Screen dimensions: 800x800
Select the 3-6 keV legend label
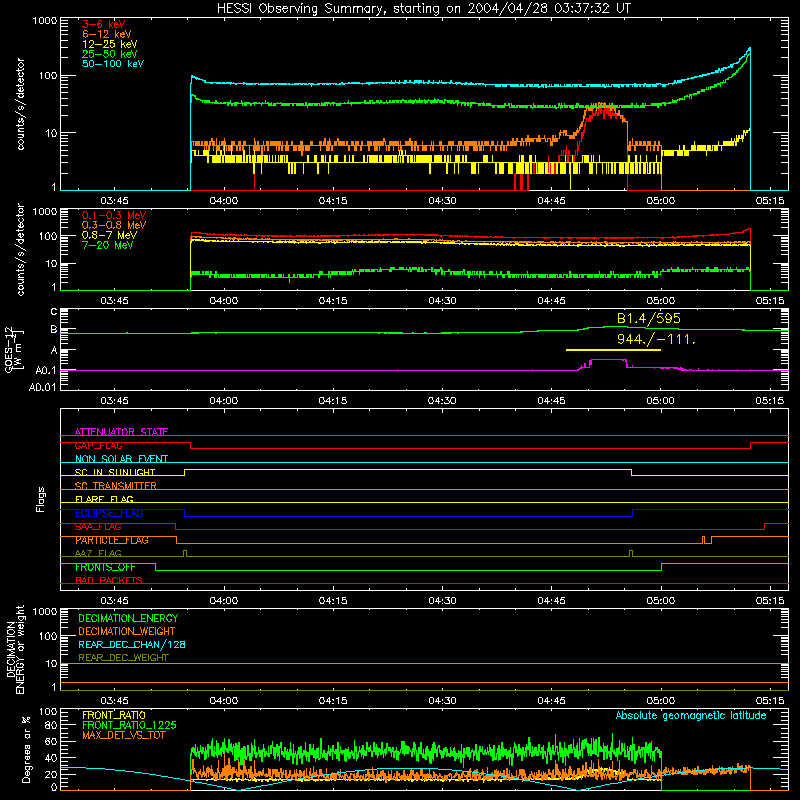[103, 24]
